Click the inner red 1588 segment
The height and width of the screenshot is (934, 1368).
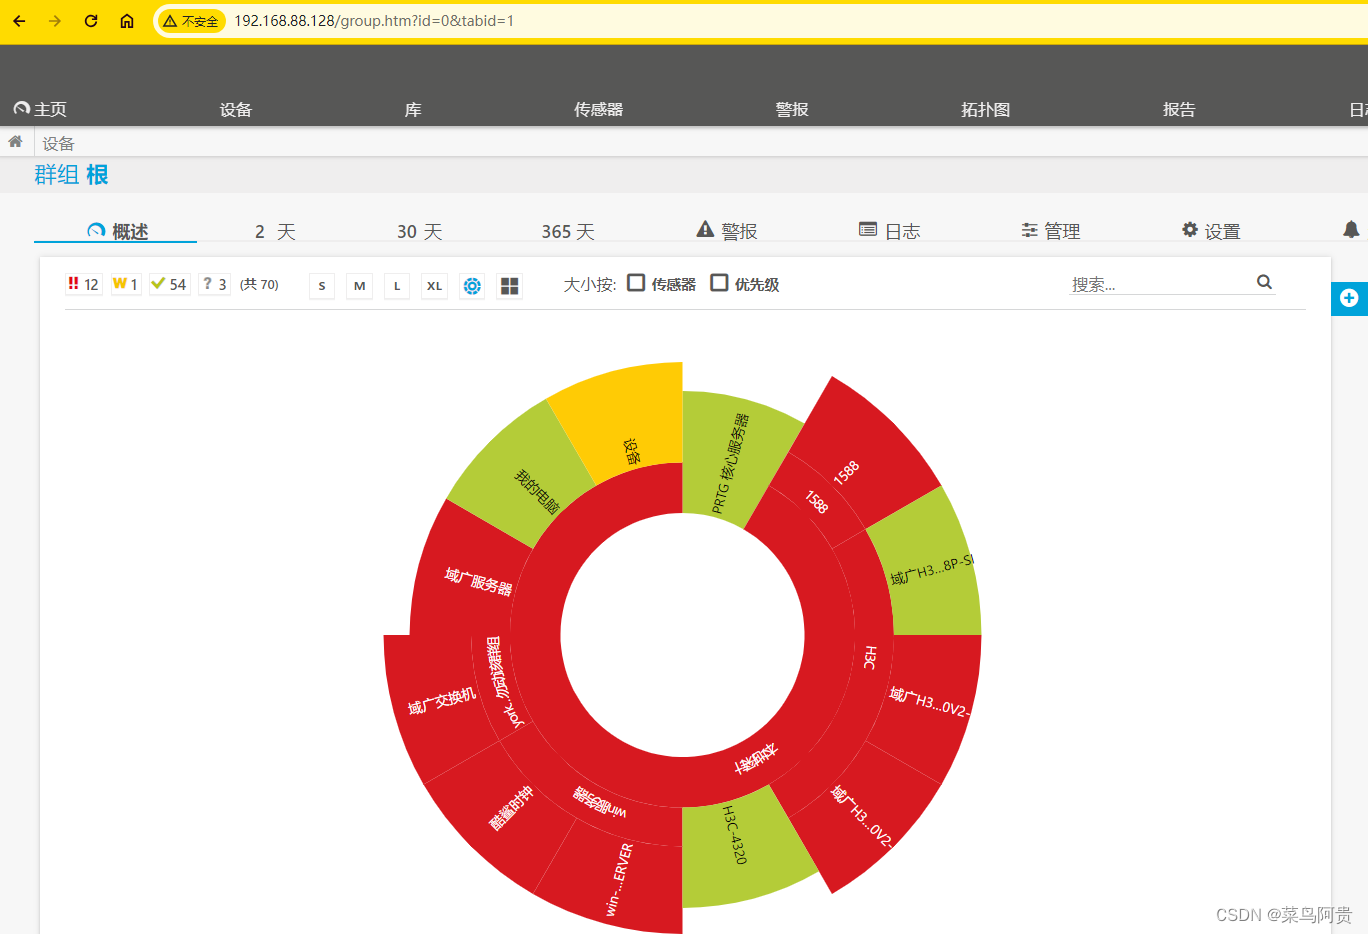pos(817,501)
